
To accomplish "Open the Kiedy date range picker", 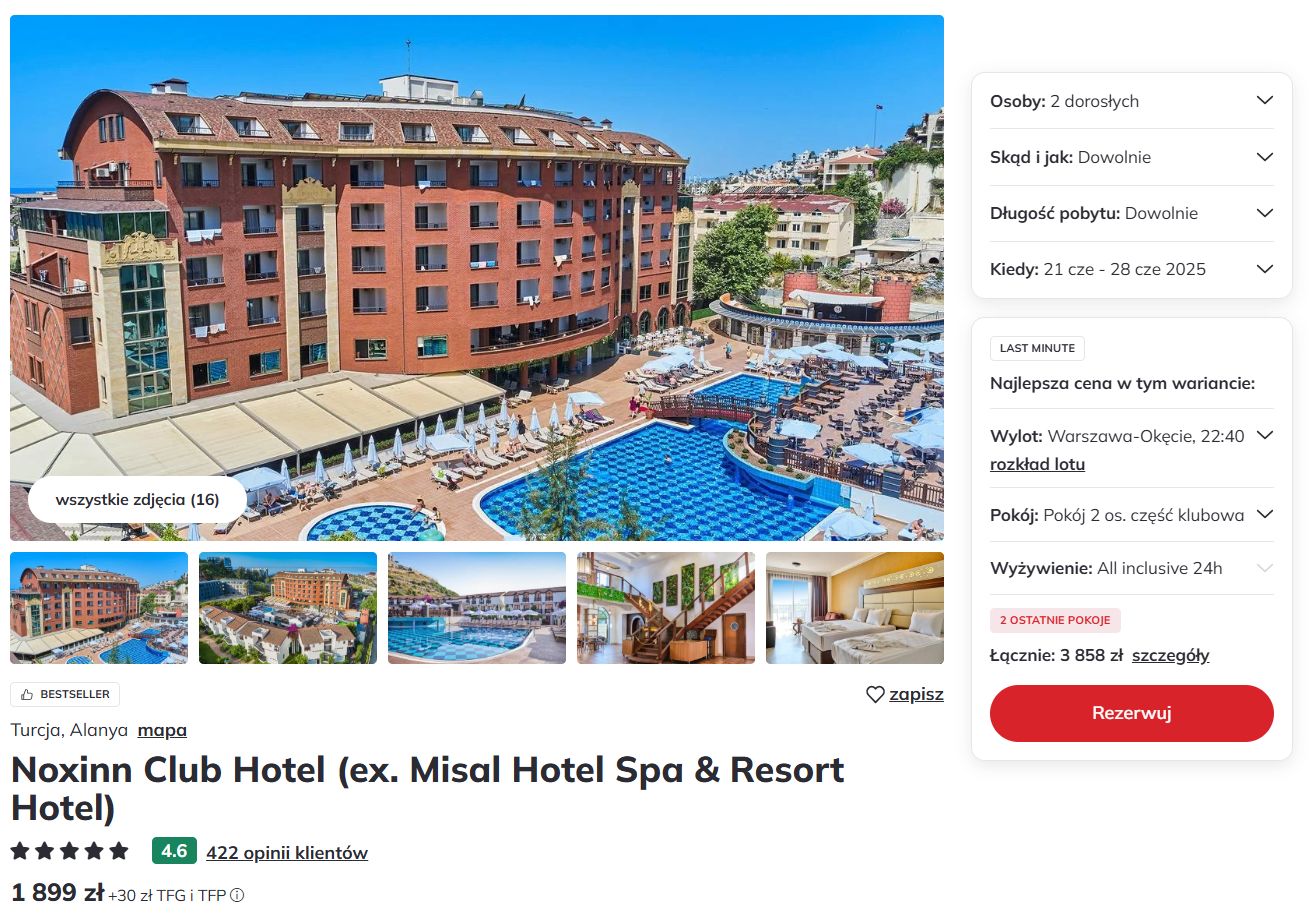I will pos(1132,269).
